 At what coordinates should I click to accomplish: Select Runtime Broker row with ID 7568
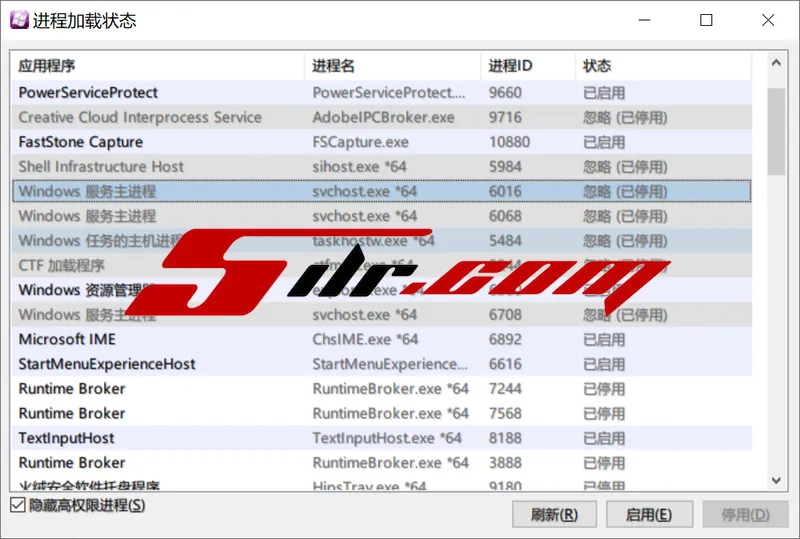point(381,413)
